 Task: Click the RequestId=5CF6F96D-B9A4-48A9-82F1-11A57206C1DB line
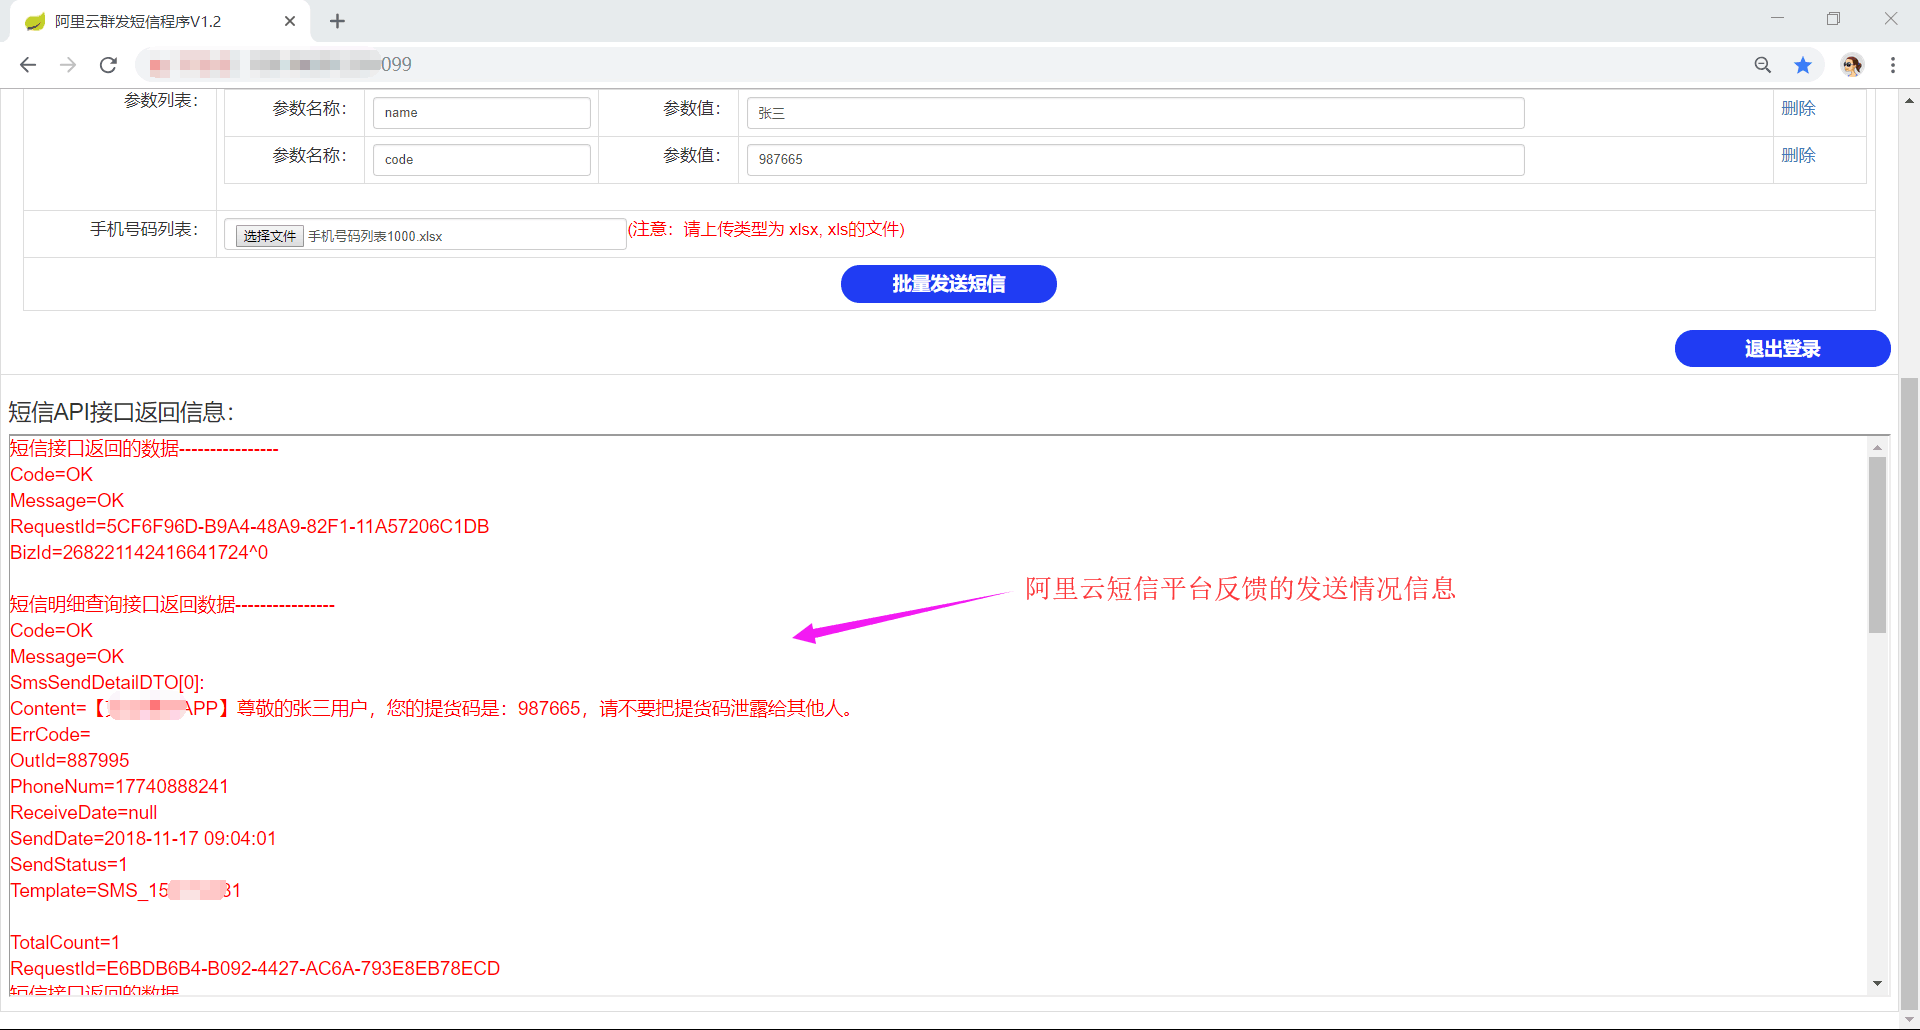tap(250, 527)
